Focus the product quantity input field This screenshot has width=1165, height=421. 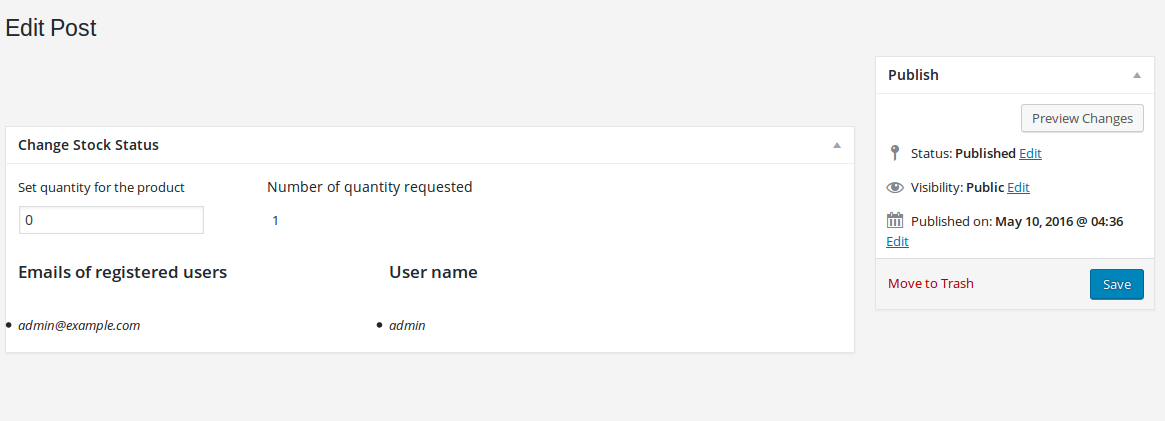point(111,221)
